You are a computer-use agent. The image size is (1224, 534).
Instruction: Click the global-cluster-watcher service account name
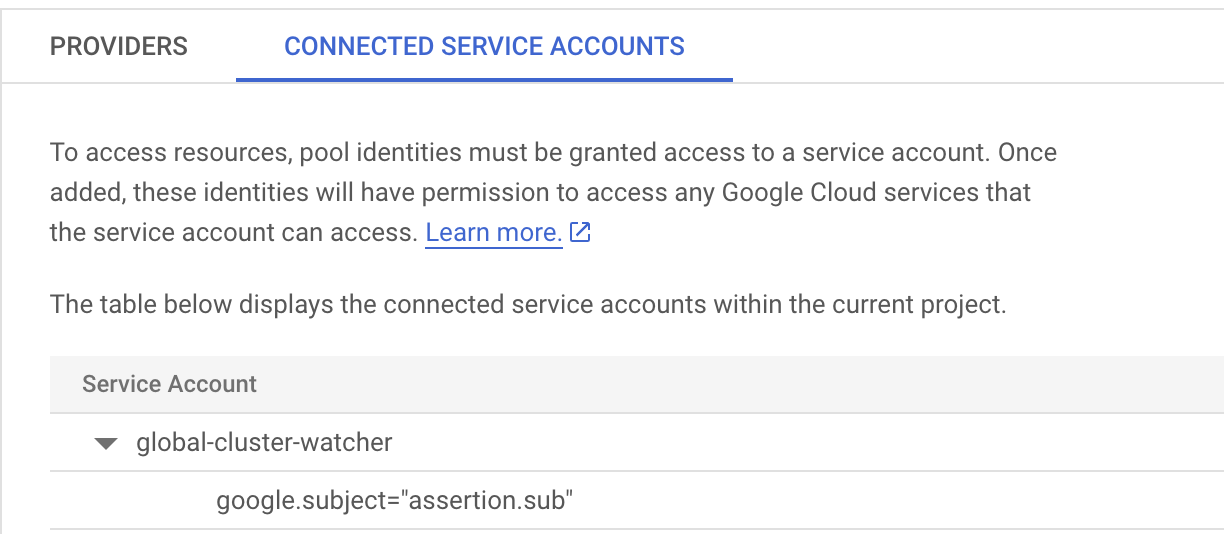point(264,442)
